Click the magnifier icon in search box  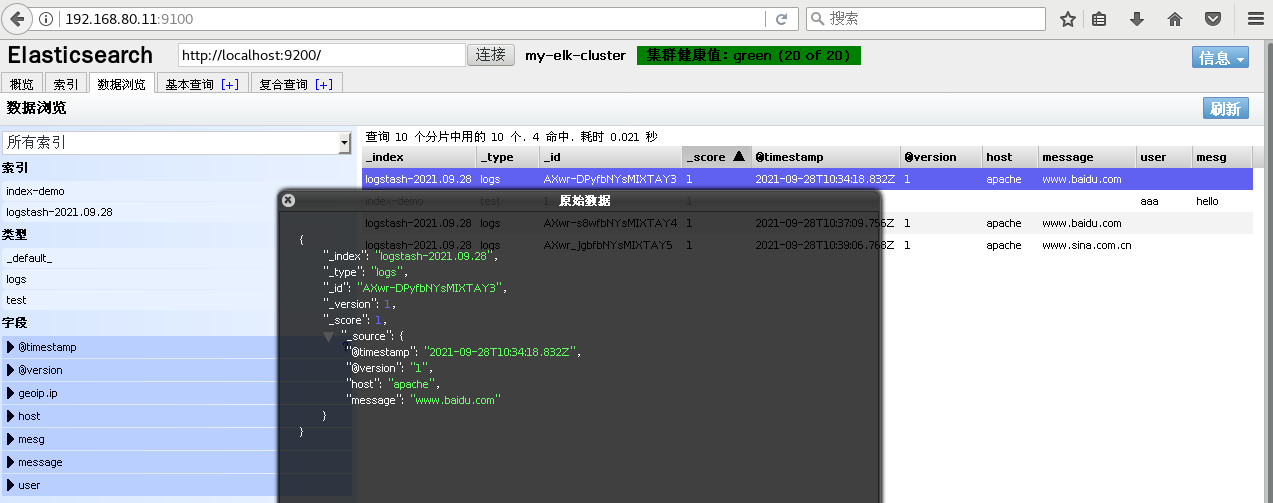coord(817,19)
